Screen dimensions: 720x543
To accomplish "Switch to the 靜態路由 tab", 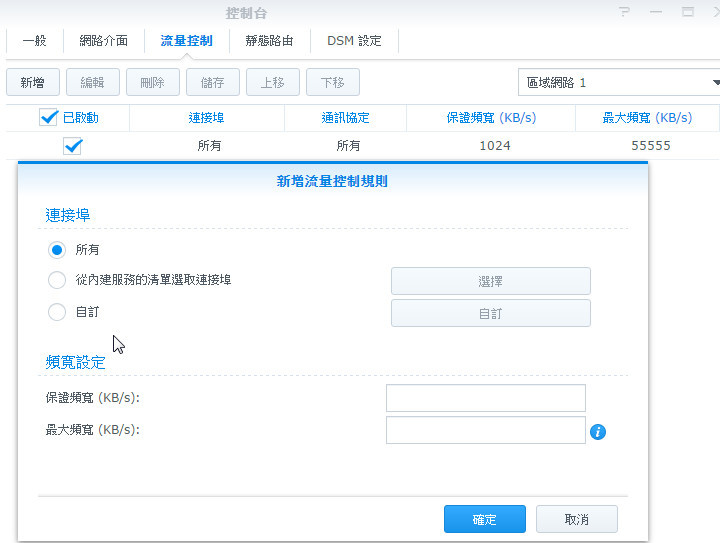I will 269,41.
